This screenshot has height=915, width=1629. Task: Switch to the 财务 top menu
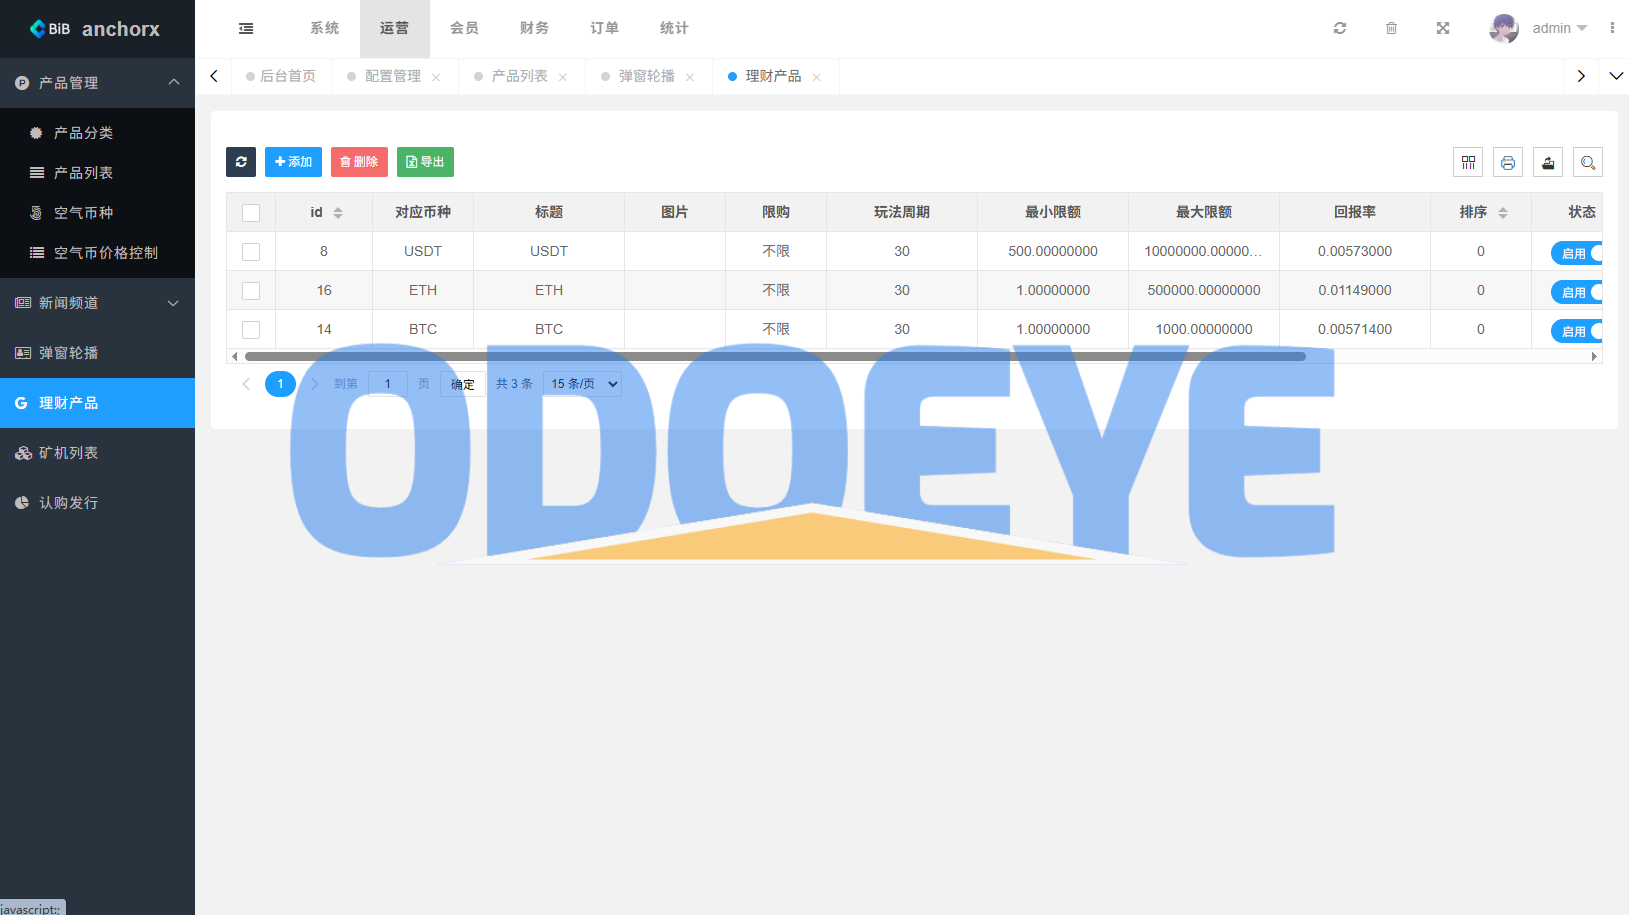pos(534,28)
